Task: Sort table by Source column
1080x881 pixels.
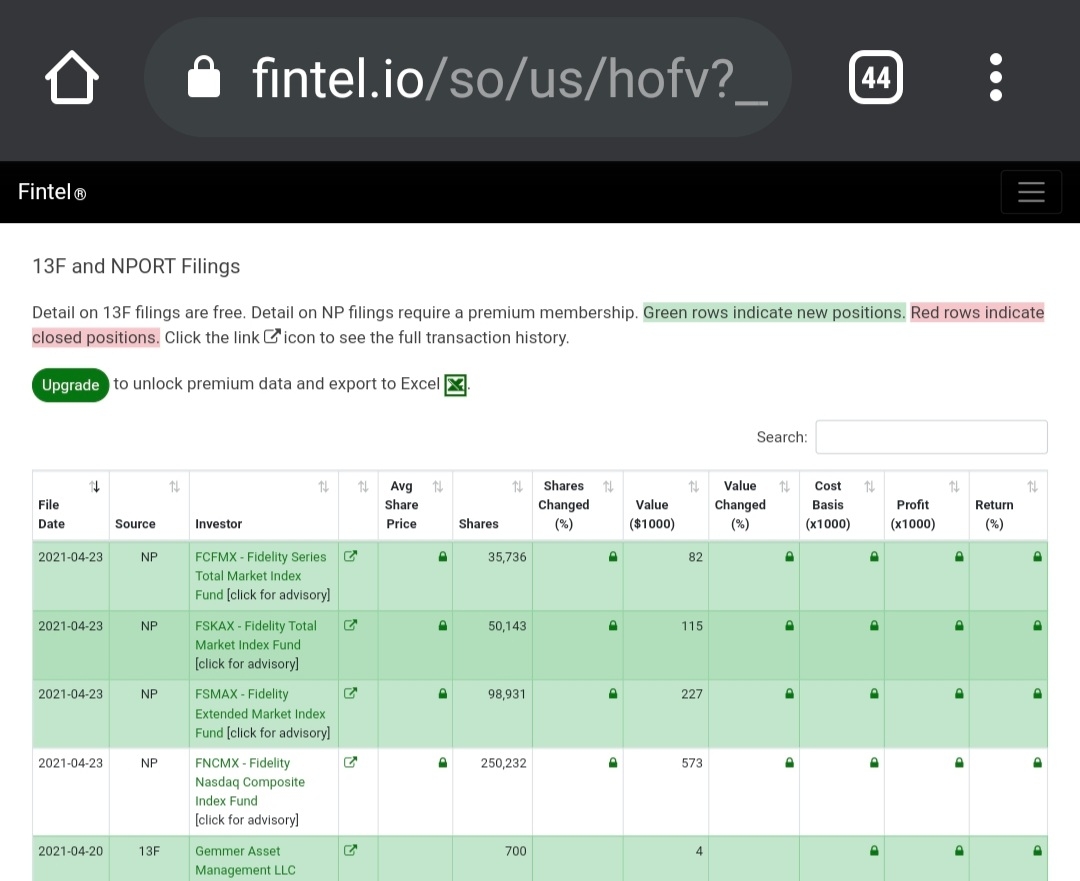Action: 149,505
